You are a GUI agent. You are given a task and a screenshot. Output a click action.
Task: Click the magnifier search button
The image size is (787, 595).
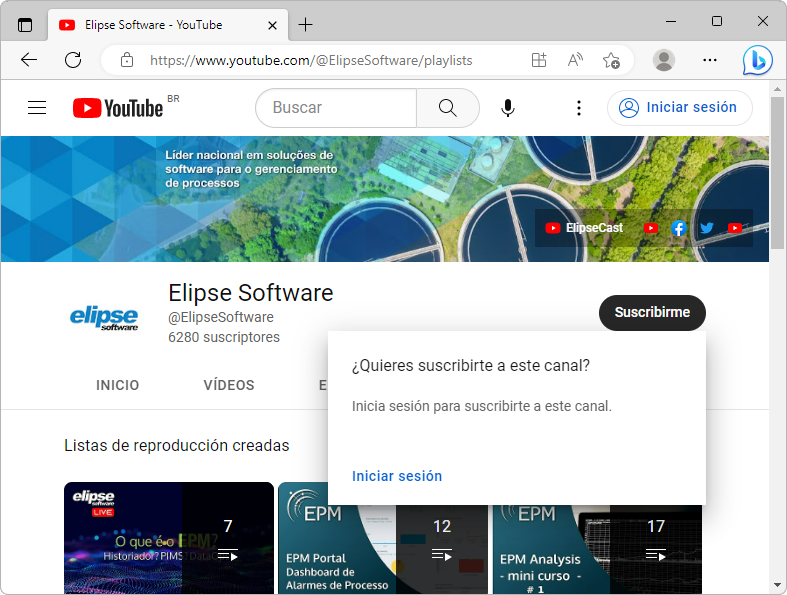(x=447, y=108)
